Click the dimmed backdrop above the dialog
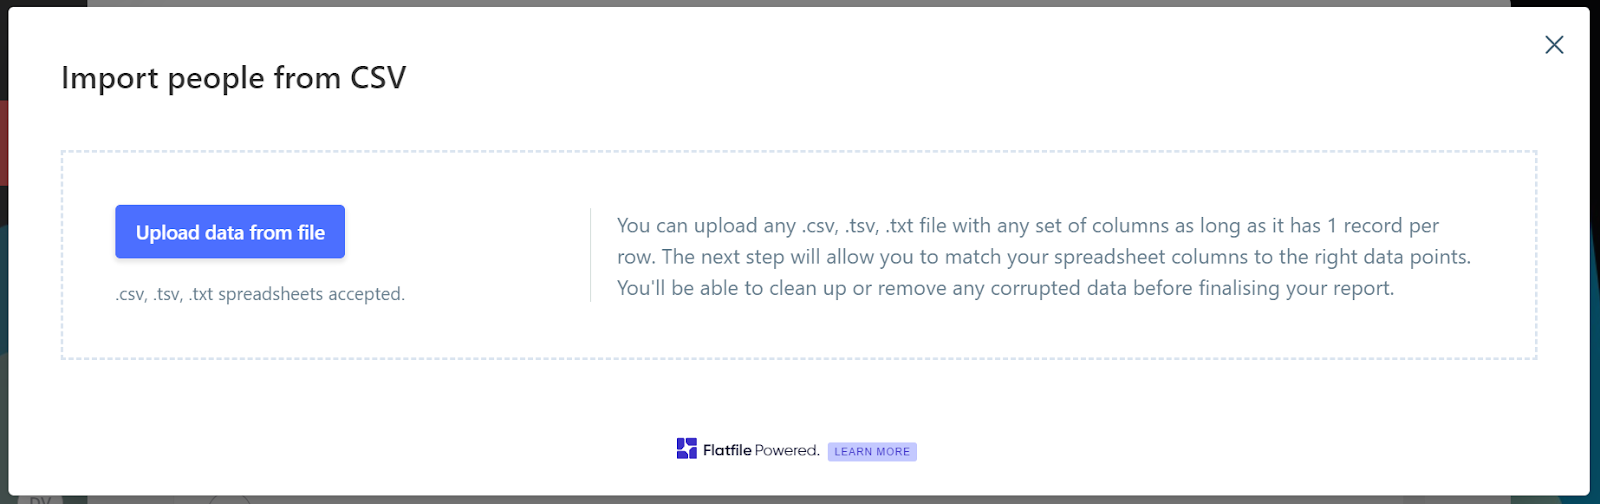Image resolution: width=1600 pixels, height=504 pixels. [800, 3]
